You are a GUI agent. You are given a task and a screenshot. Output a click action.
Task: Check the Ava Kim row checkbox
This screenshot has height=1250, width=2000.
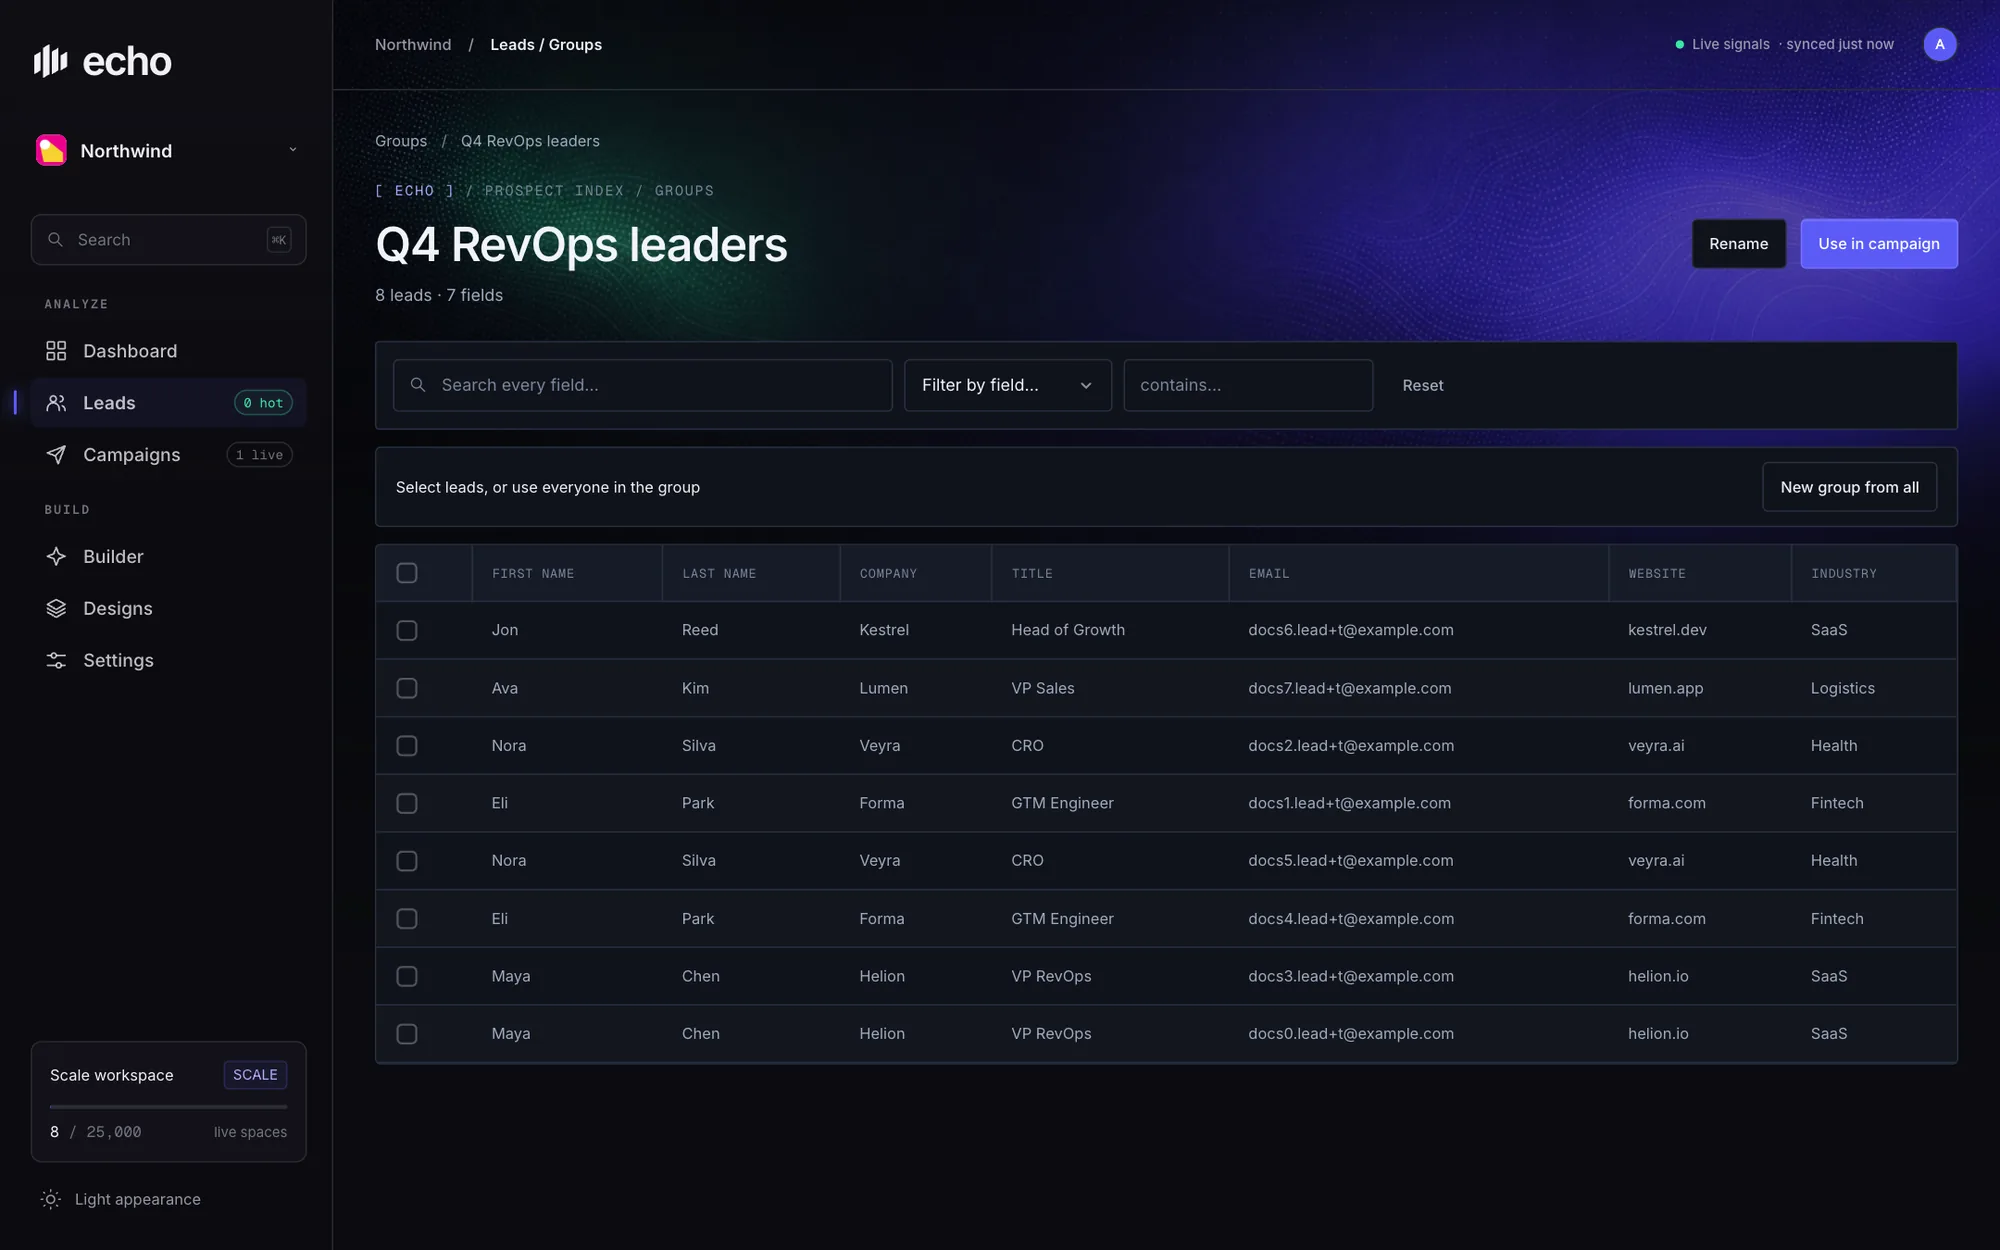coord(407,688)
